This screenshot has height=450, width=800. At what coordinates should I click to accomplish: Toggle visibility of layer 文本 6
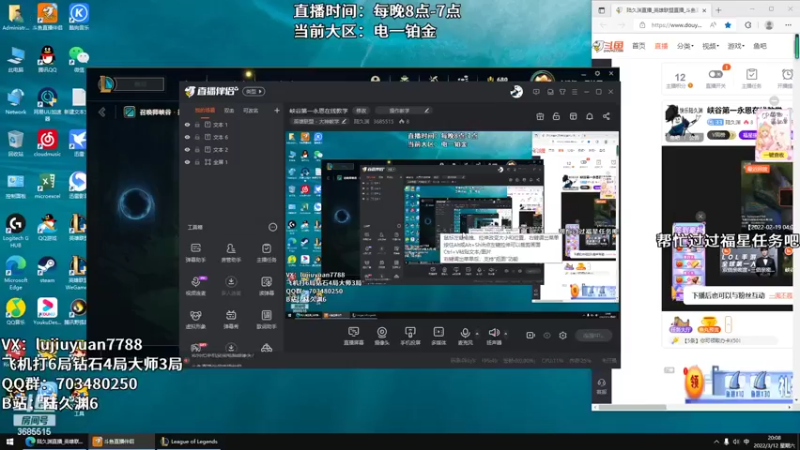tap(187, 137)
